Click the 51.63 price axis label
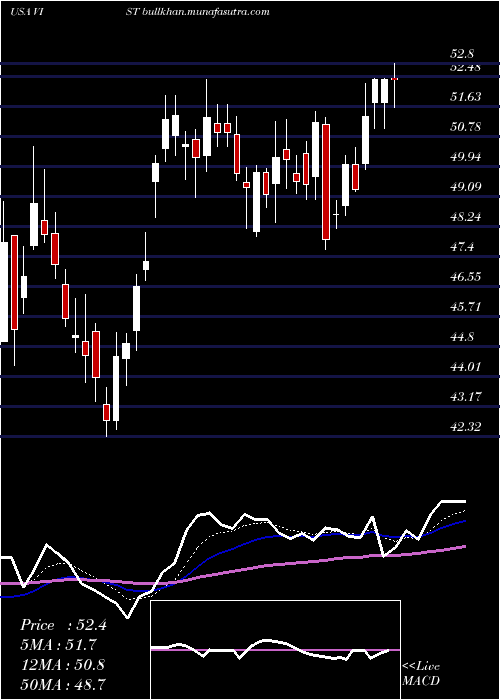Screen dimensions: 500x700 pos(466,96)
